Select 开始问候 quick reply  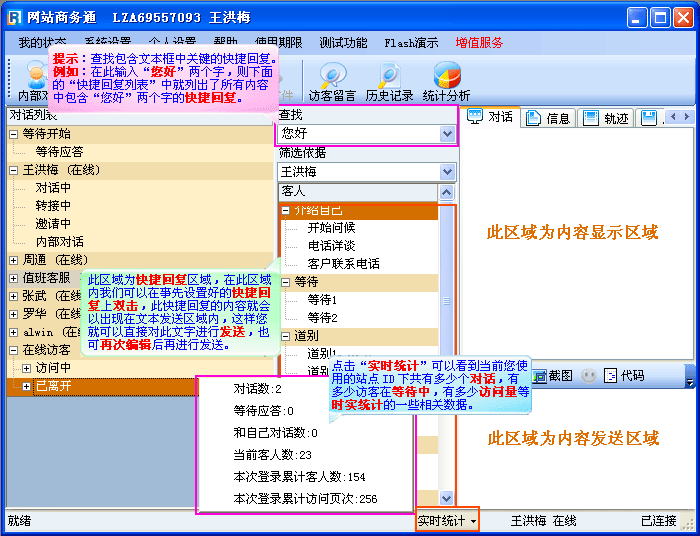(x=330, y=228)
